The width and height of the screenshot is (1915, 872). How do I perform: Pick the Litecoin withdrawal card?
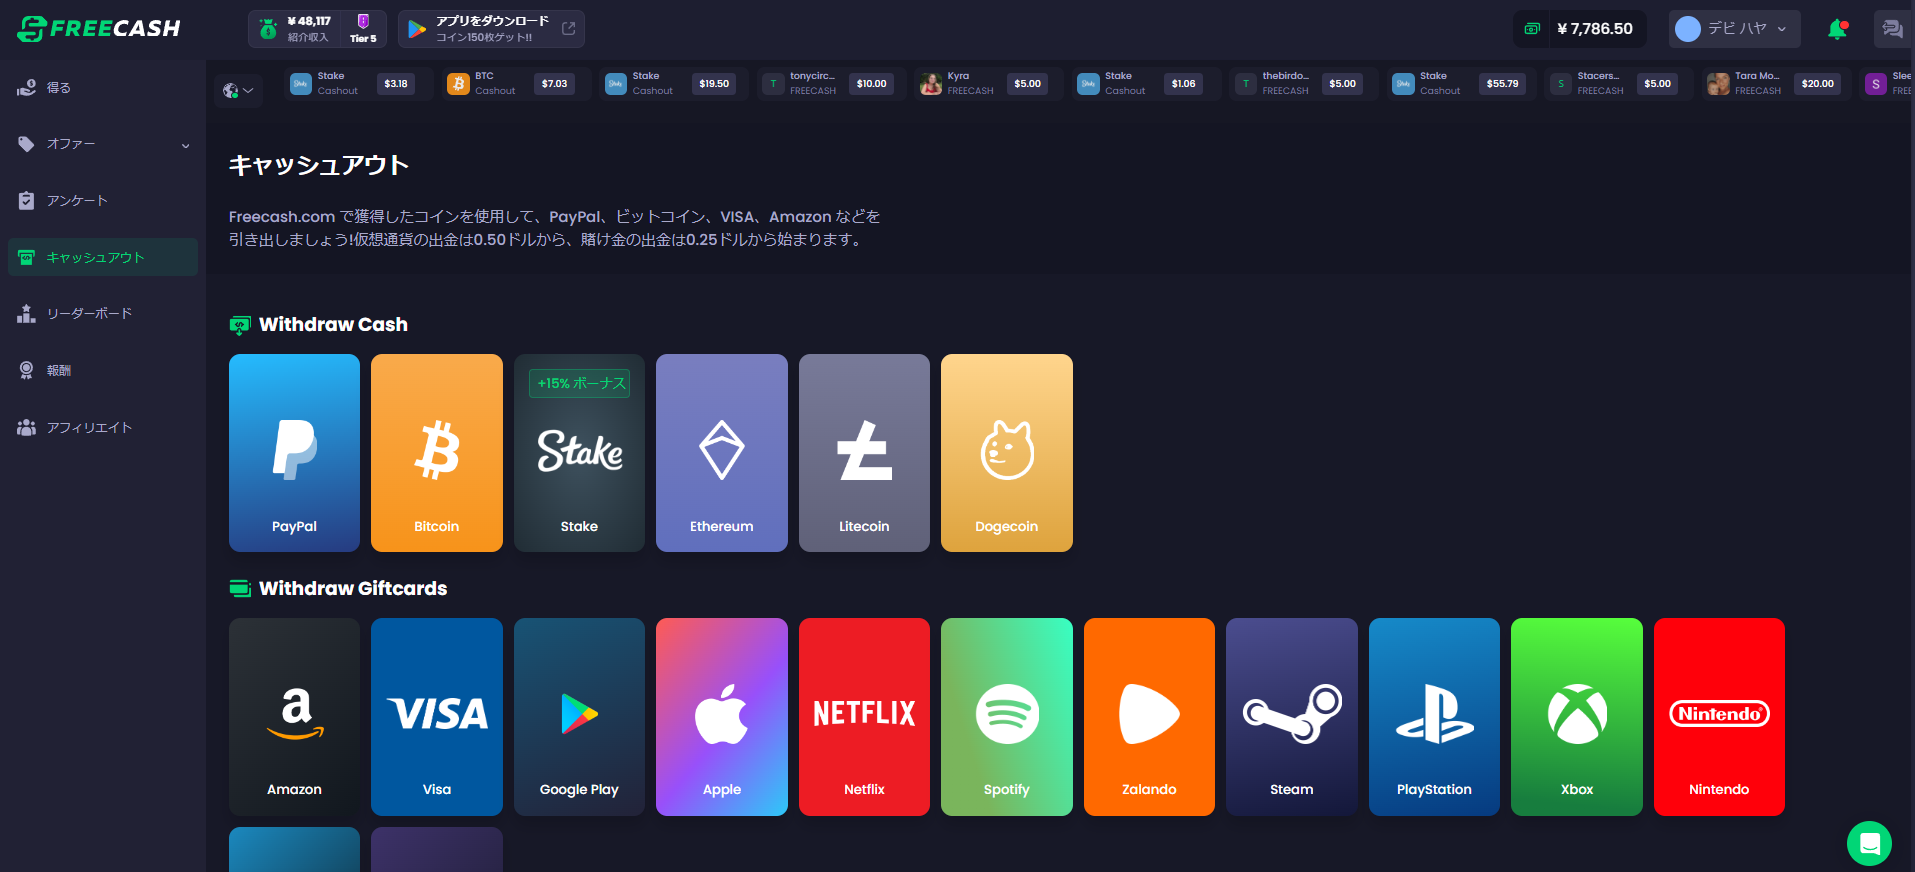(864, 453)
